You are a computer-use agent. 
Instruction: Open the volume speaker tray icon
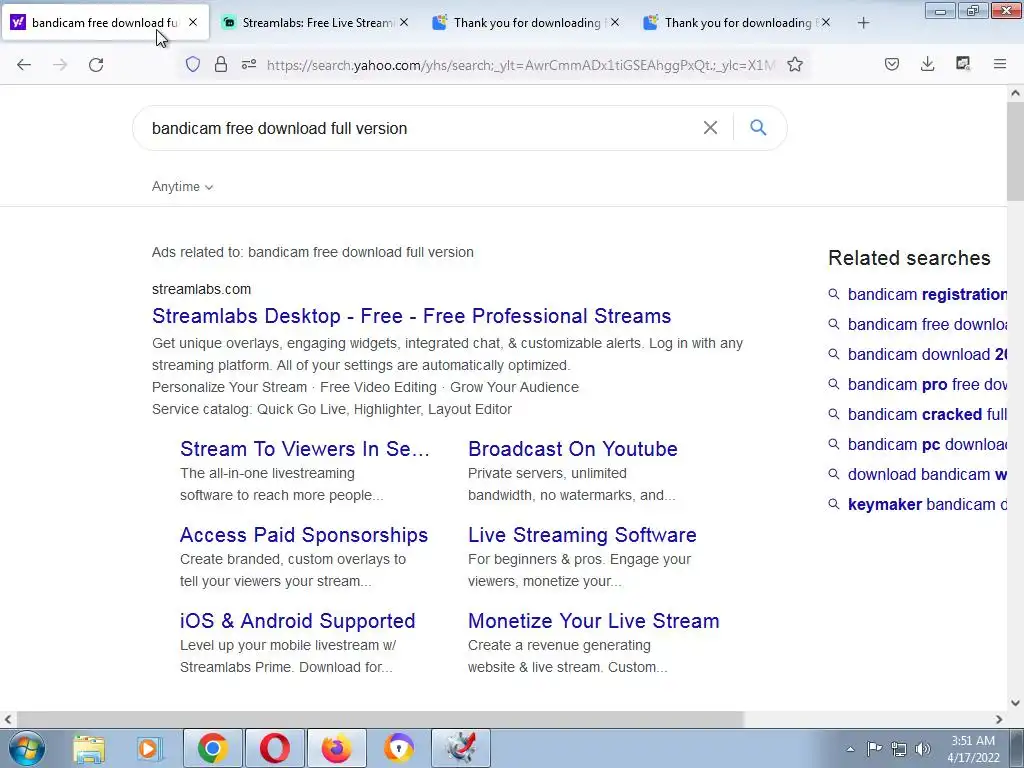pos(923,749)
